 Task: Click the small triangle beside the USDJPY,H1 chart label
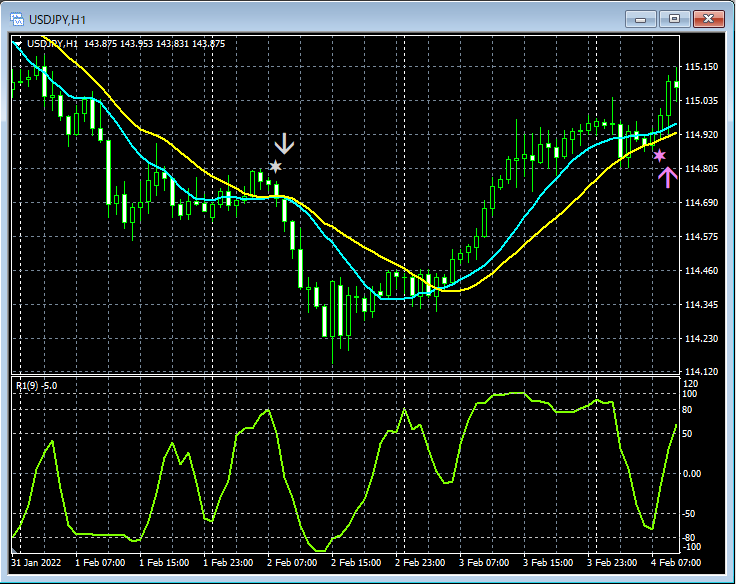[x=18, y=44]
